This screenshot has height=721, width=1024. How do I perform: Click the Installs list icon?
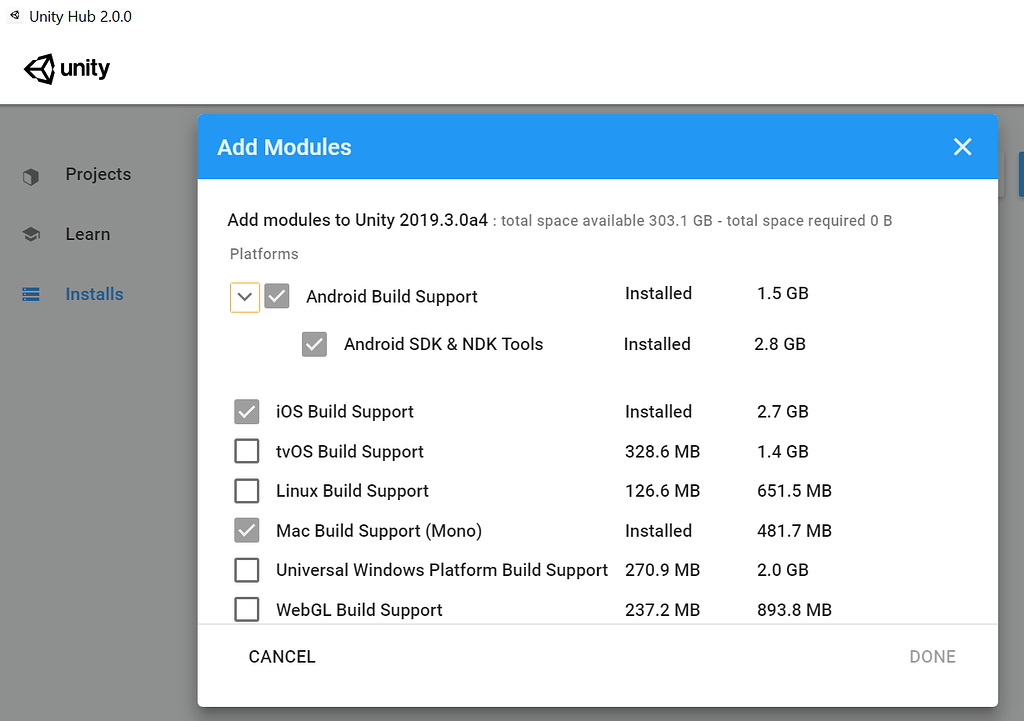pos(31,295)
